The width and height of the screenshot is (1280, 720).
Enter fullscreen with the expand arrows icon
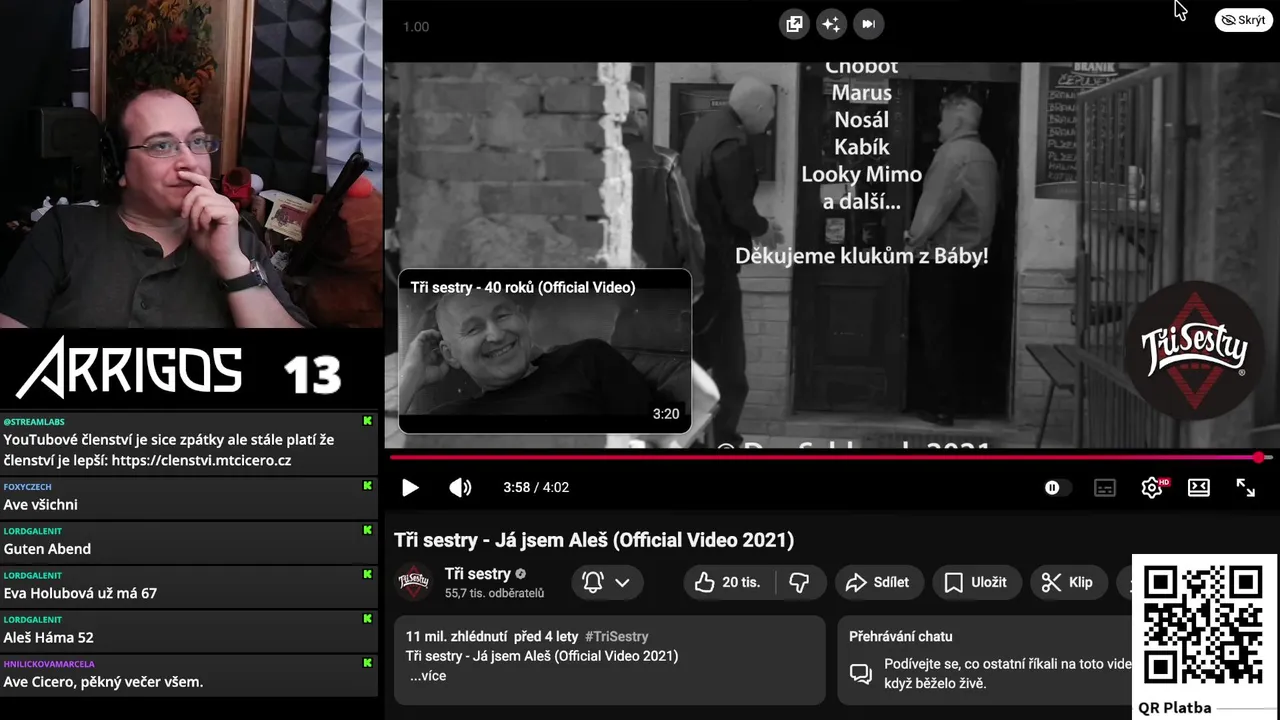pos(1246,488)
